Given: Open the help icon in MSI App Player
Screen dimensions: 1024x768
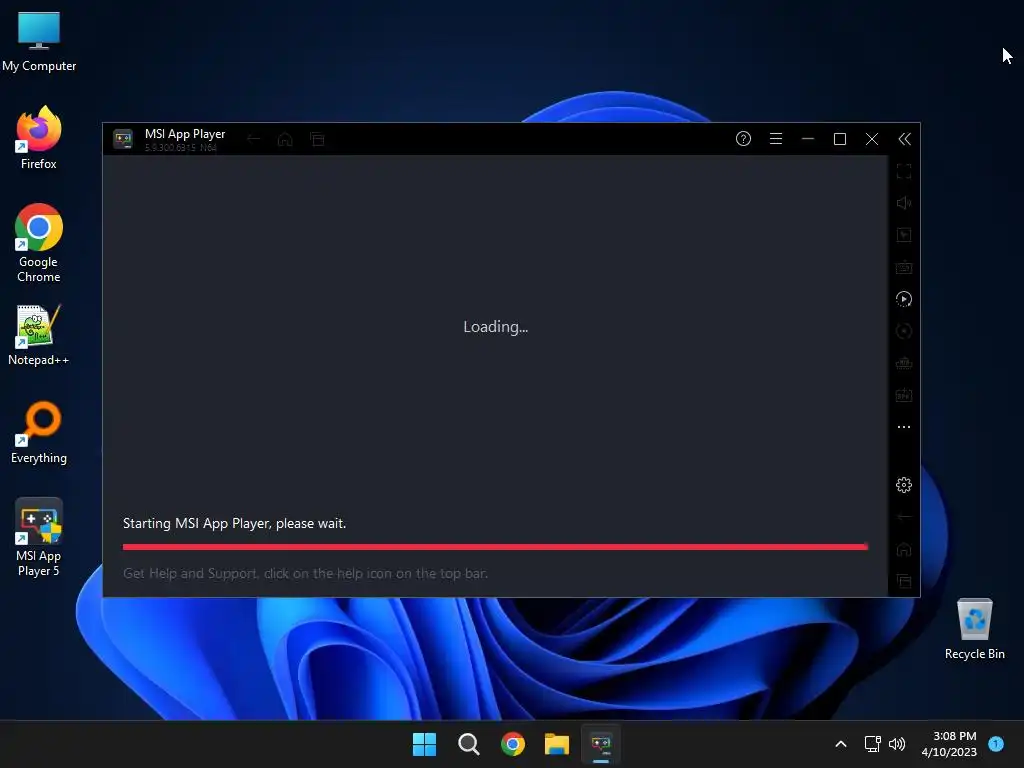Looking at the screenshot, I should pos(743,138).
